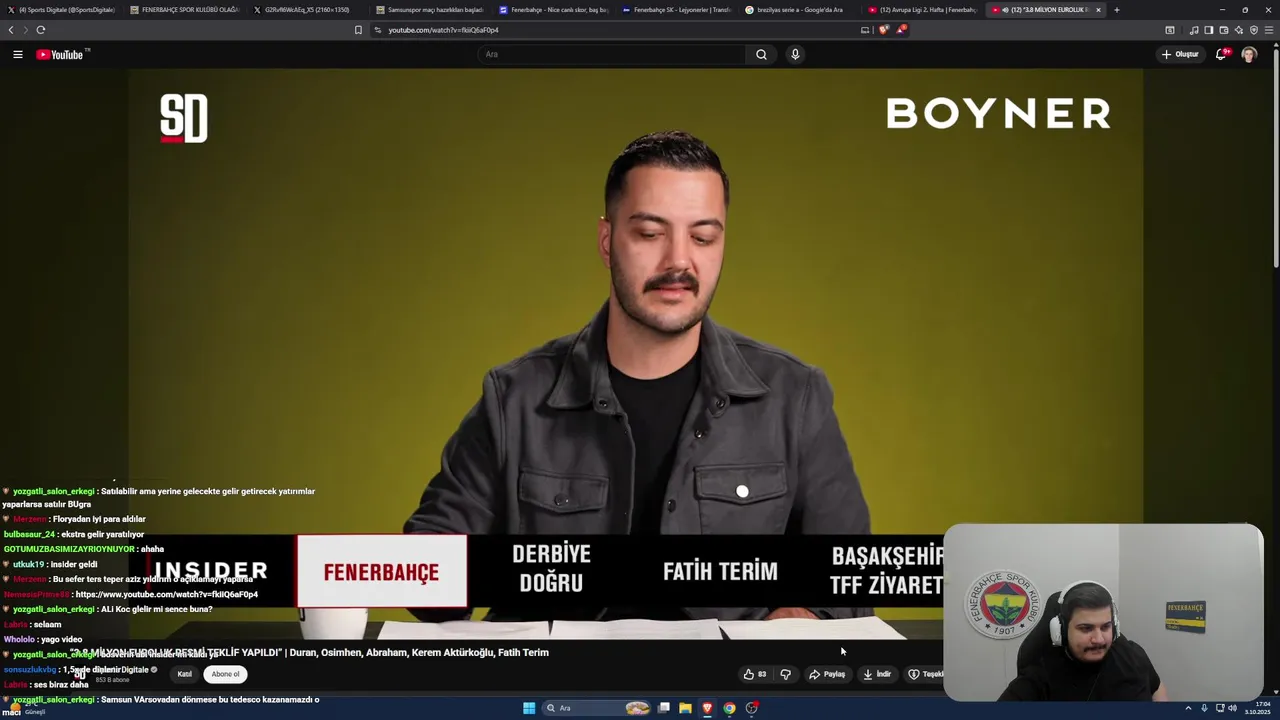Screen dimensions: 1280x720
Task: Reload the page with refresh icon
Action: pos(41,30)
